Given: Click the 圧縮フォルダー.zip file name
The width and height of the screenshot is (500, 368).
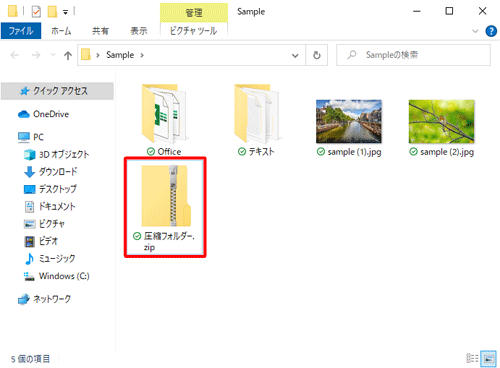Looking at the screenshot, I should coord(169,241).
